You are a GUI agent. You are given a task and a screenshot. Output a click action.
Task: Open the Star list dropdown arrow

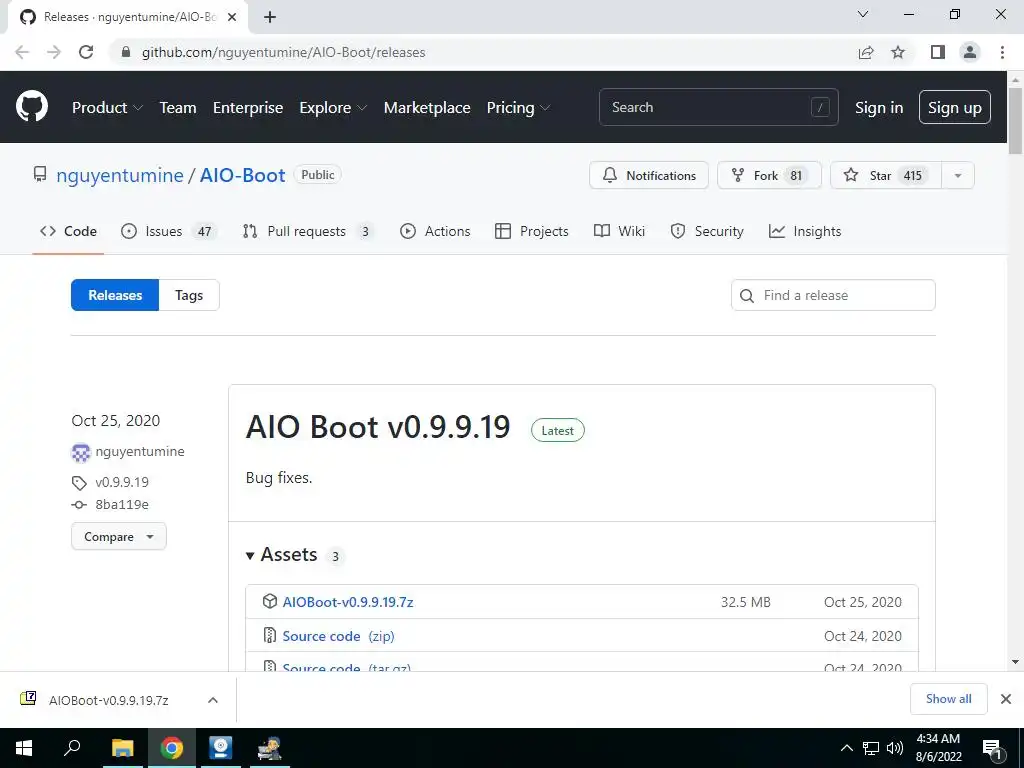point(958,176)
